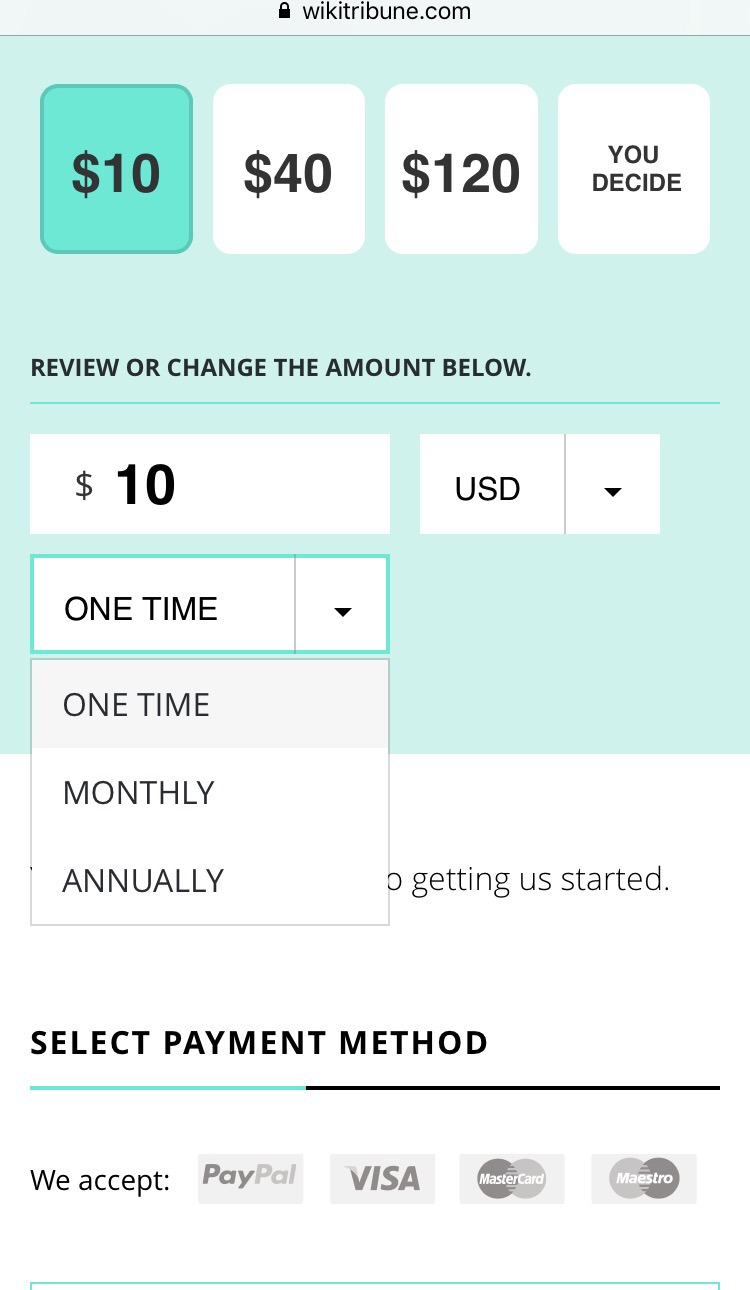Tap the lock icon in address bar

(x=285, y=12)
